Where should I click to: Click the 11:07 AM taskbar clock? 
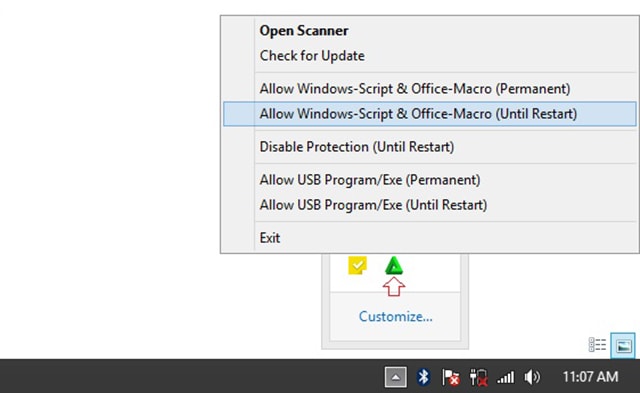(590, 377)
